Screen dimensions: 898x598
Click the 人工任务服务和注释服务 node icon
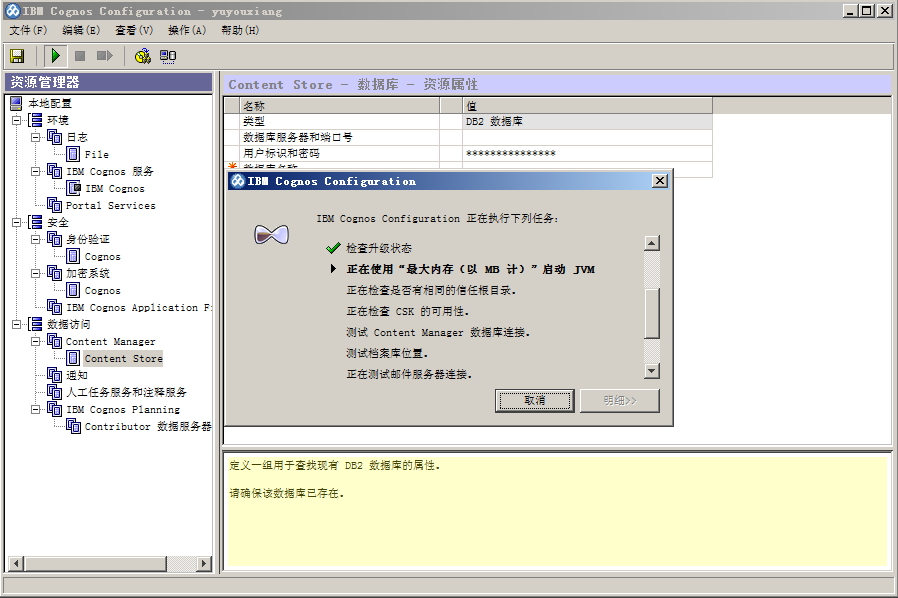coord(54,392)
